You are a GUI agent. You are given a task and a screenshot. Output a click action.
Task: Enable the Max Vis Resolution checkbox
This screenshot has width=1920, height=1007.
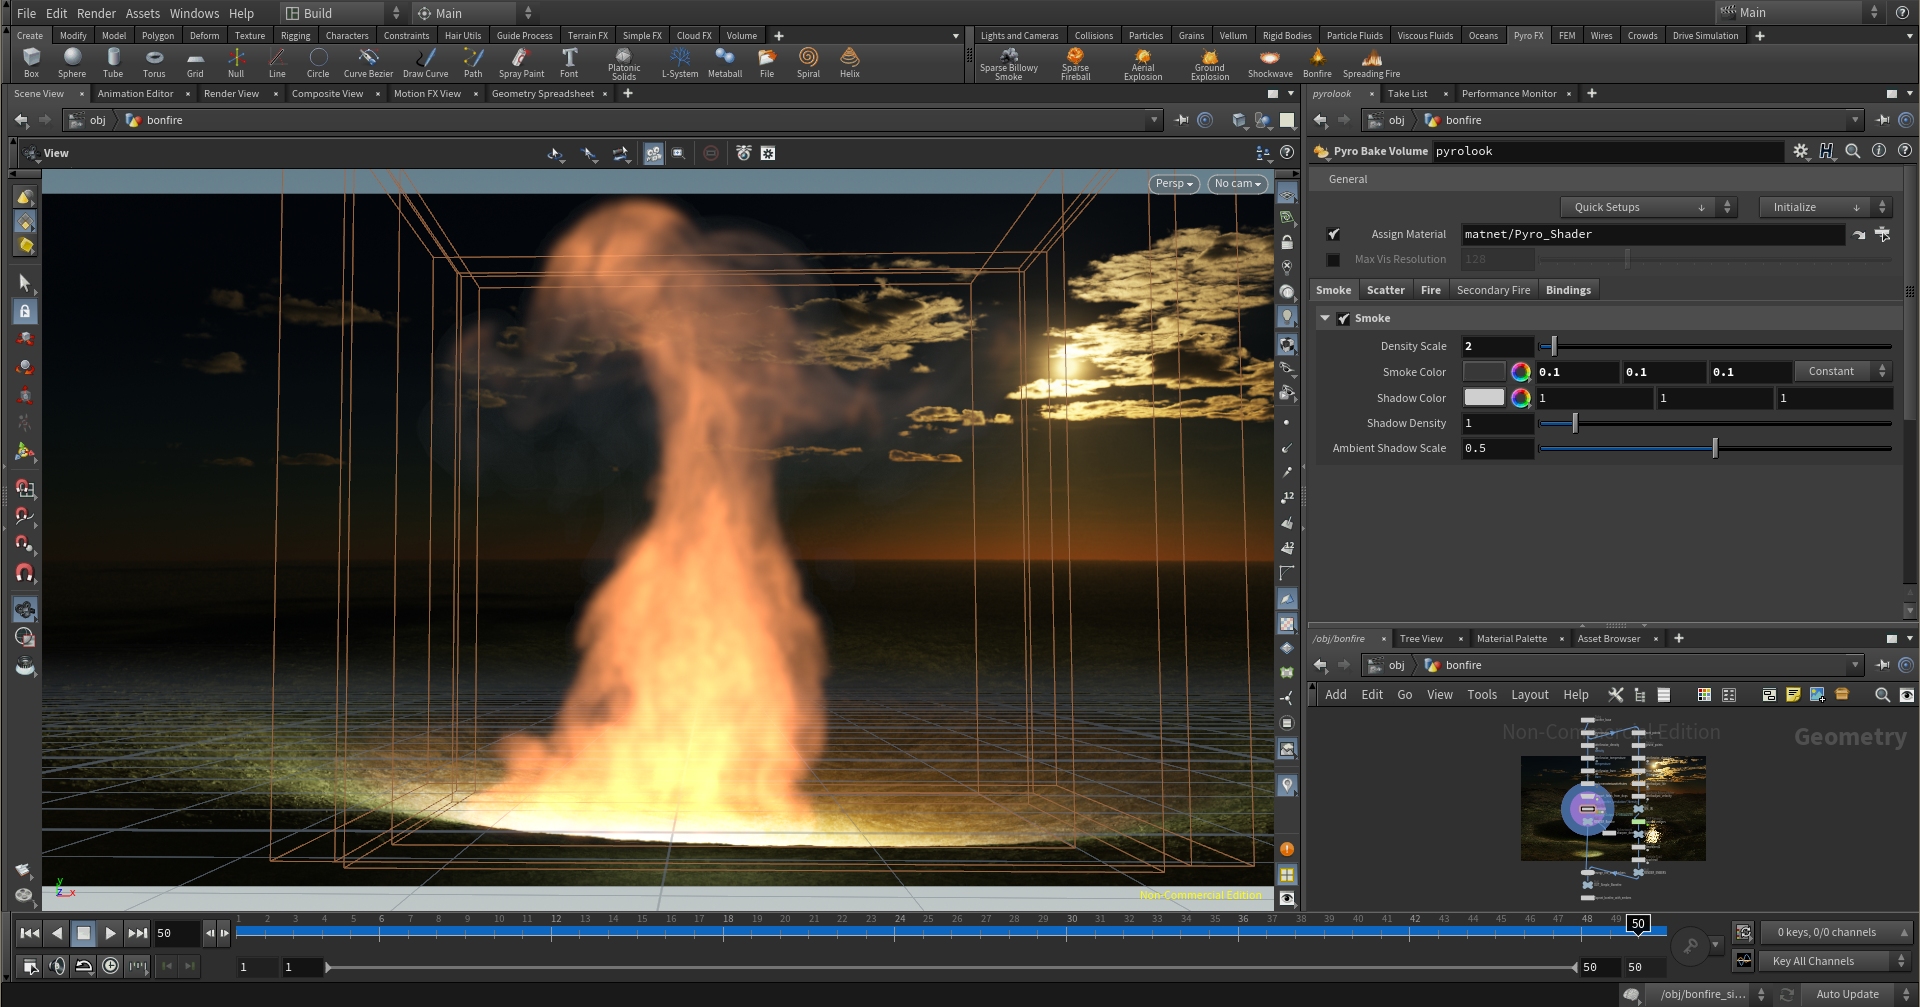tap(1333, 260)
